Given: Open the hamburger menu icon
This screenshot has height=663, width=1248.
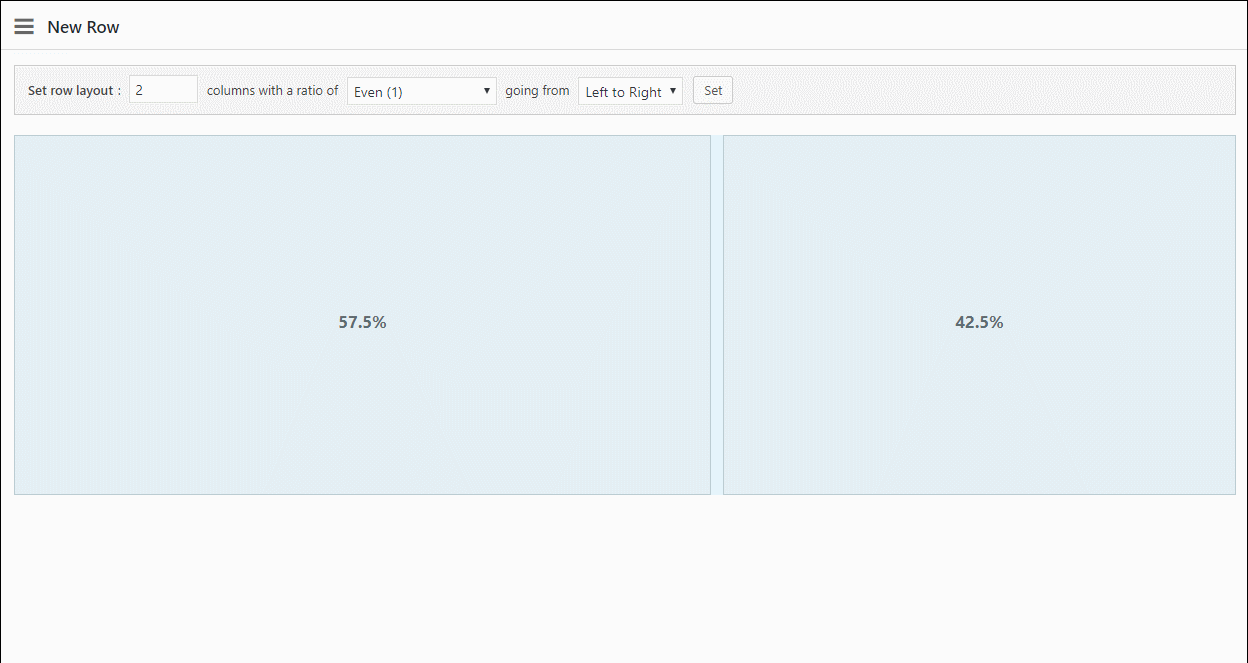Looking at the screenshot, I should coord(24,27).
